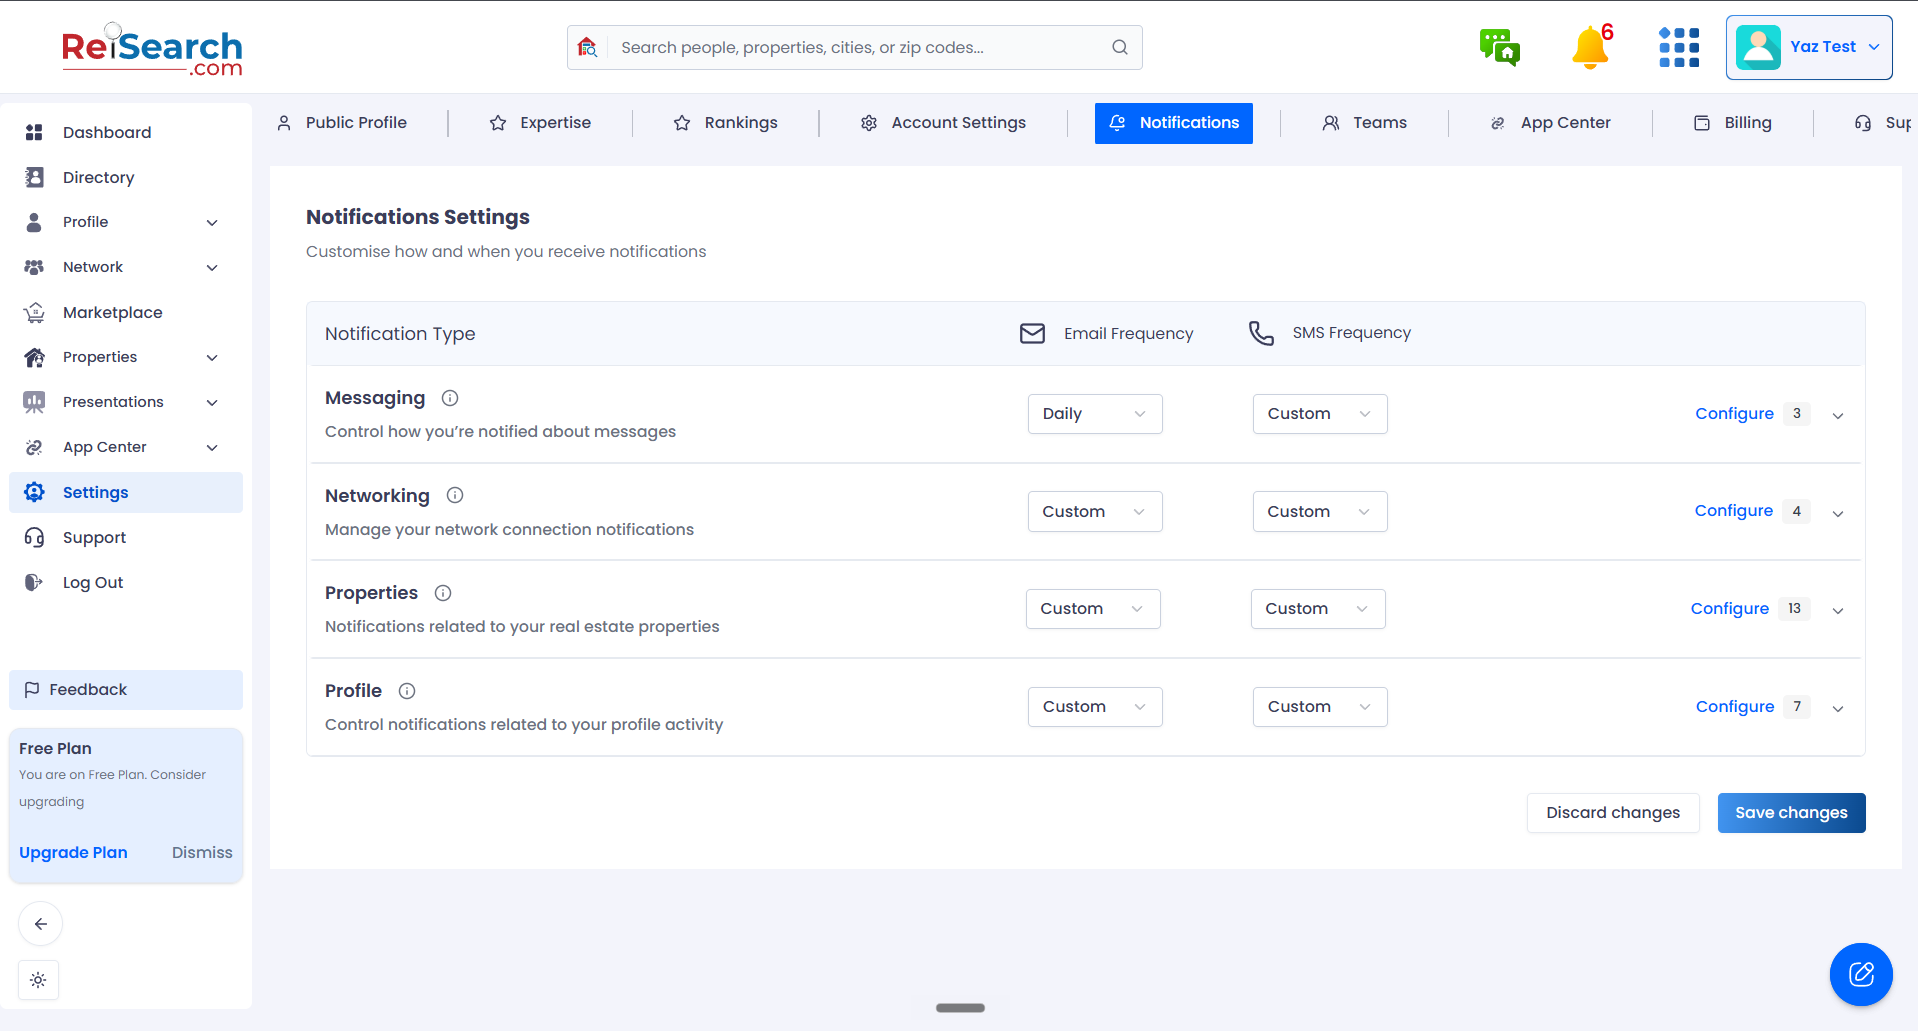
Task: Click Configure link for Networking
Action: (x=1733, y=511)
